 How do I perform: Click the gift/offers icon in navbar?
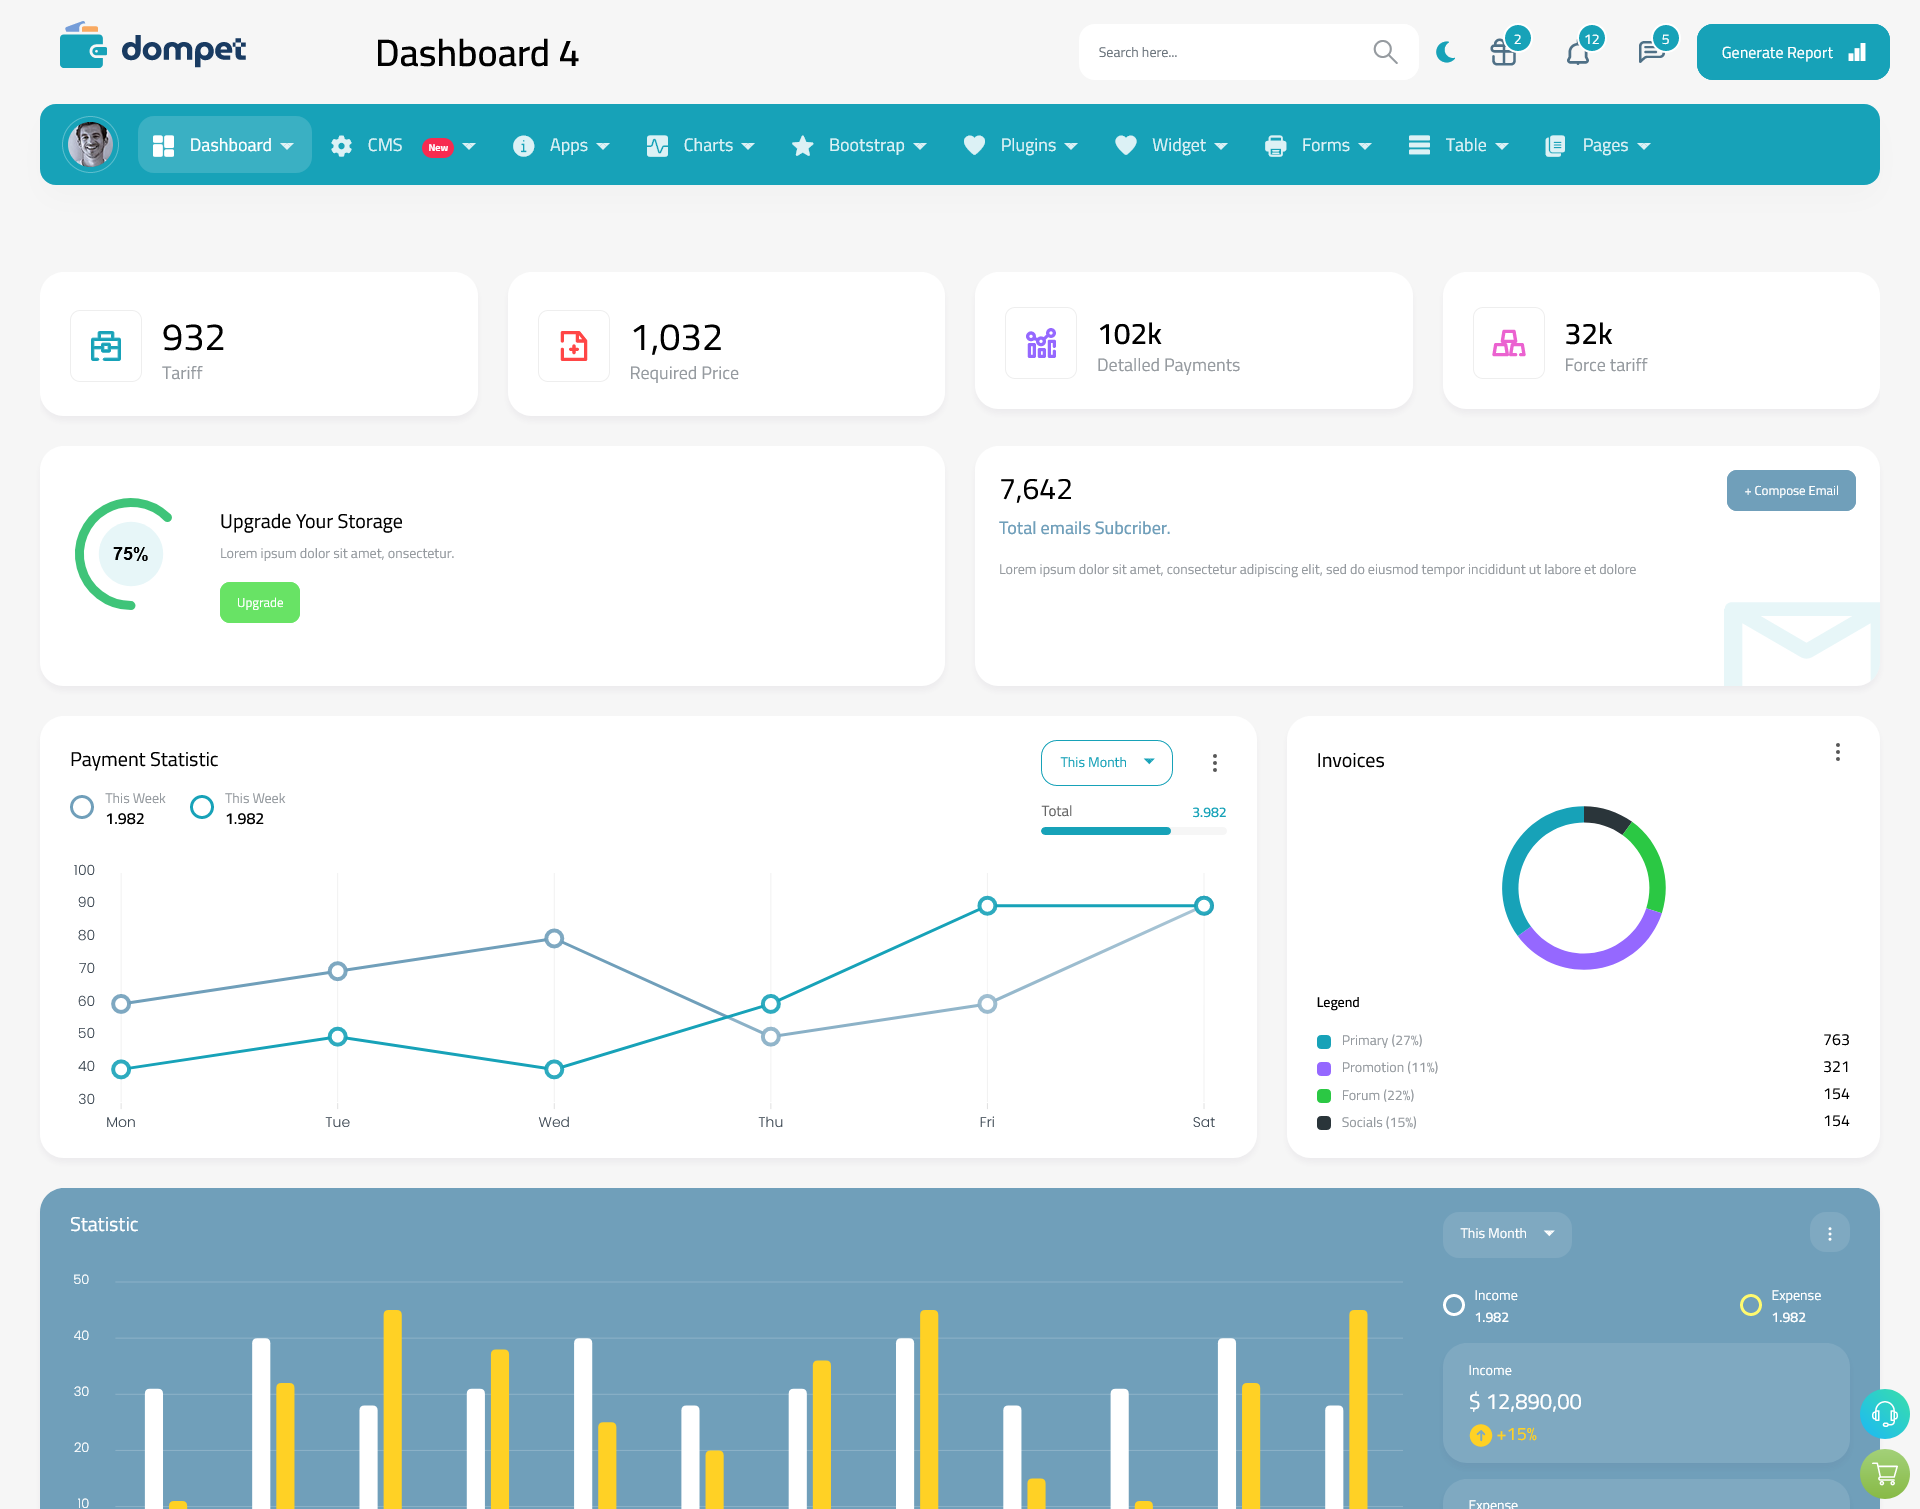pos(1502,53)
